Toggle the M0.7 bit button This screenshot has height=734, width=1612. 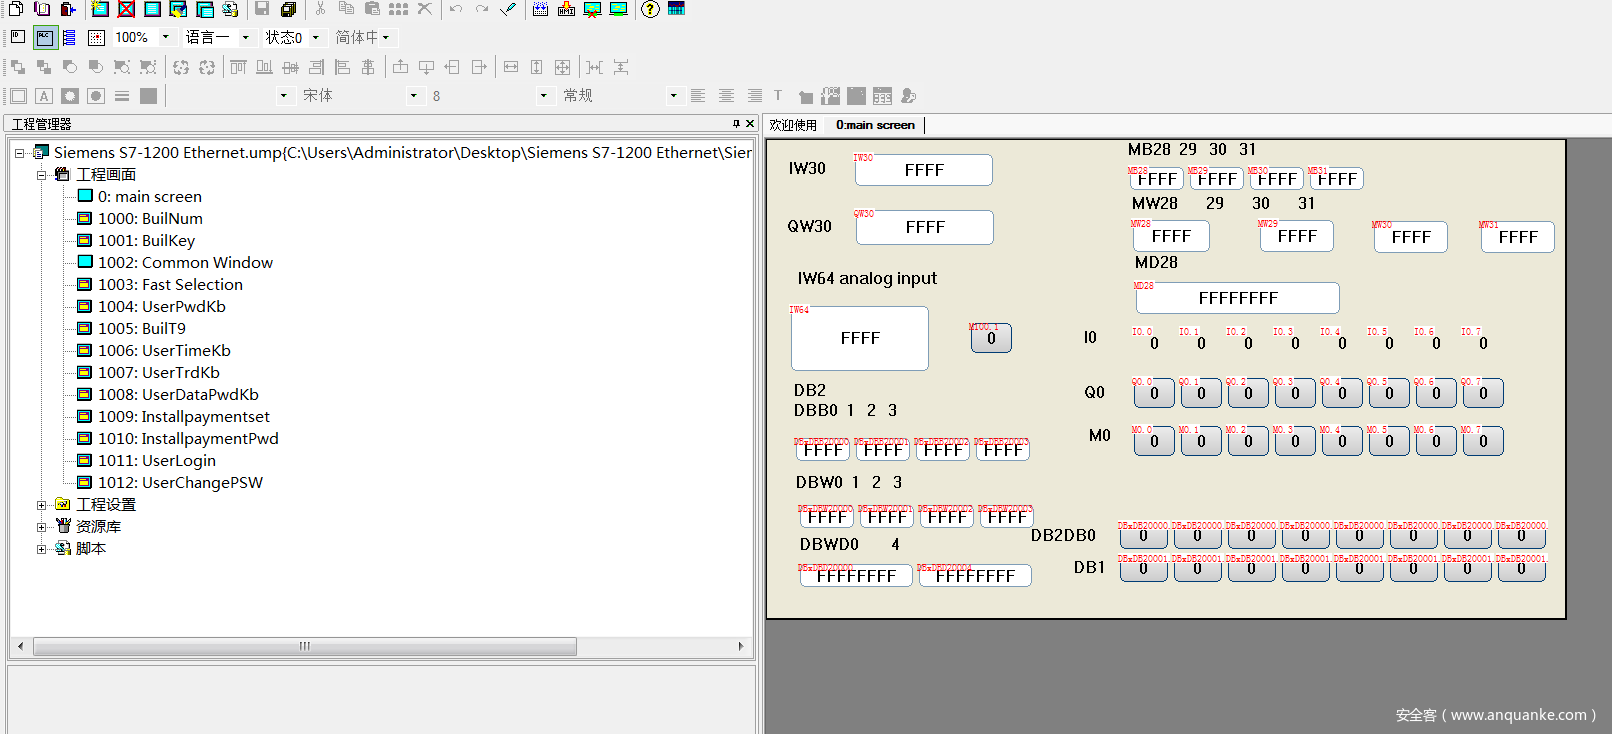pyautogui.click(x=1483, y=441)
